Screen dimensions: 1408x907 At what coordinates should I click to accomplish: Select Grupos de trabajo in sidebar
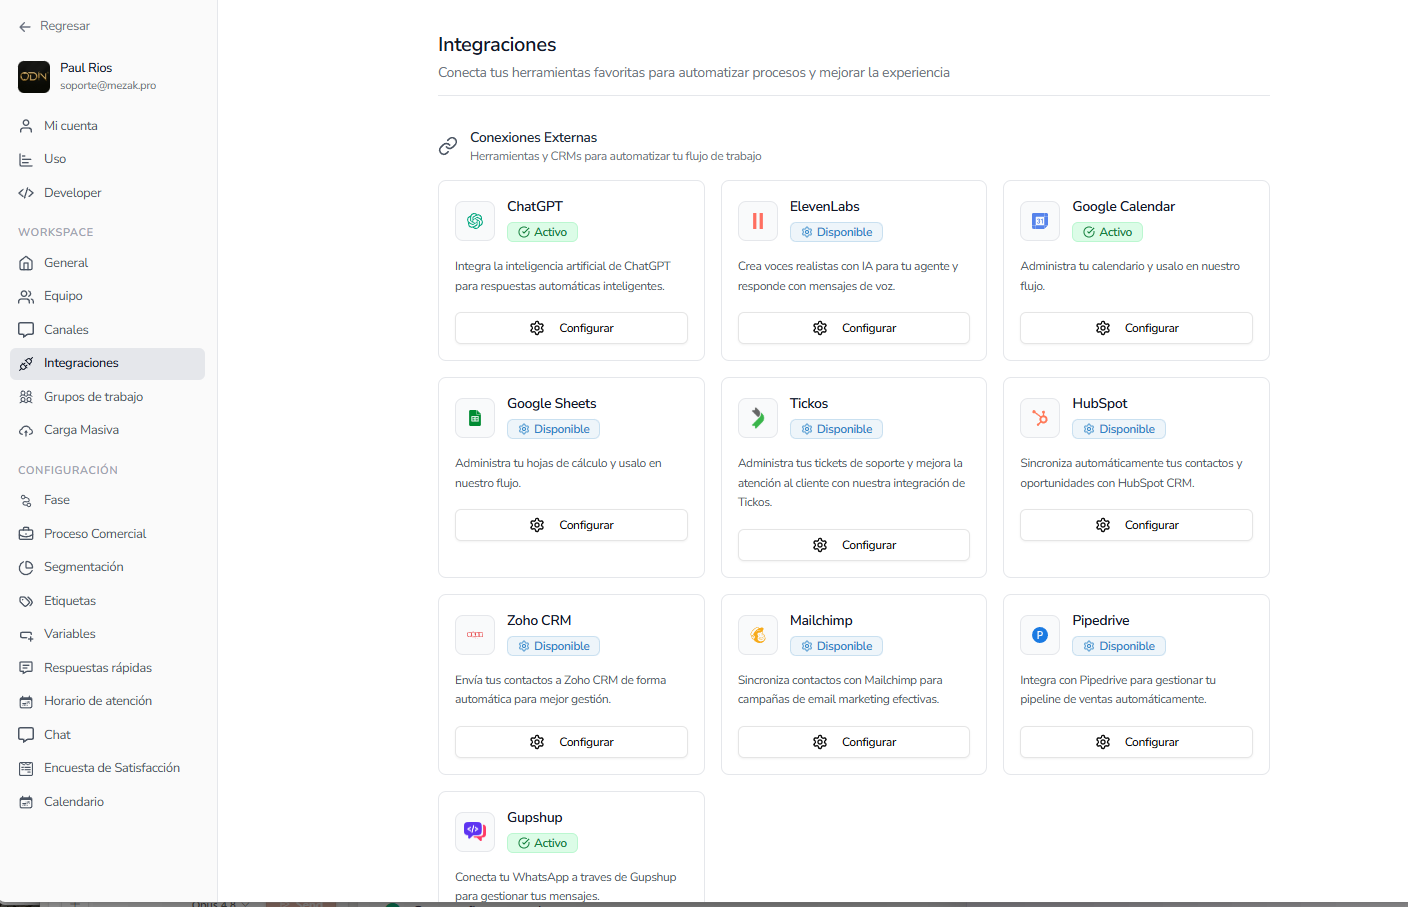pos(108,397)
